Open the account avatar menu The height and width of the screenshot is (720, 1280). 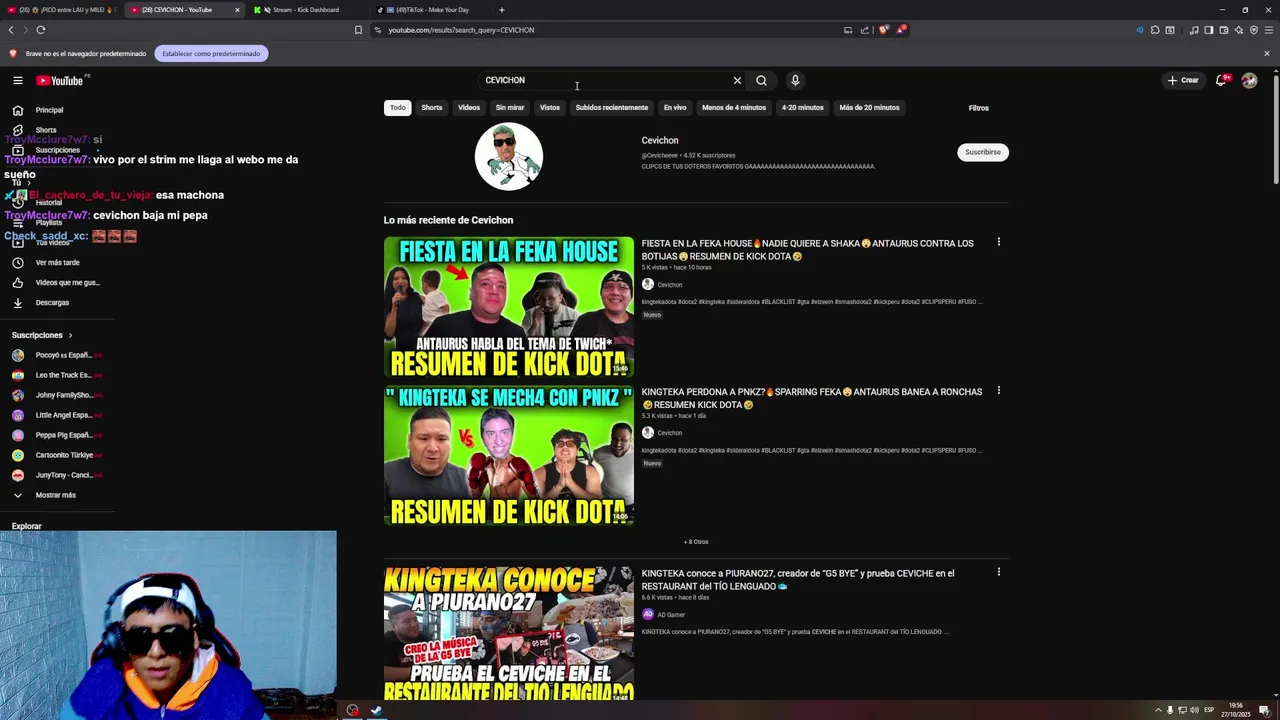[1249, 80]
